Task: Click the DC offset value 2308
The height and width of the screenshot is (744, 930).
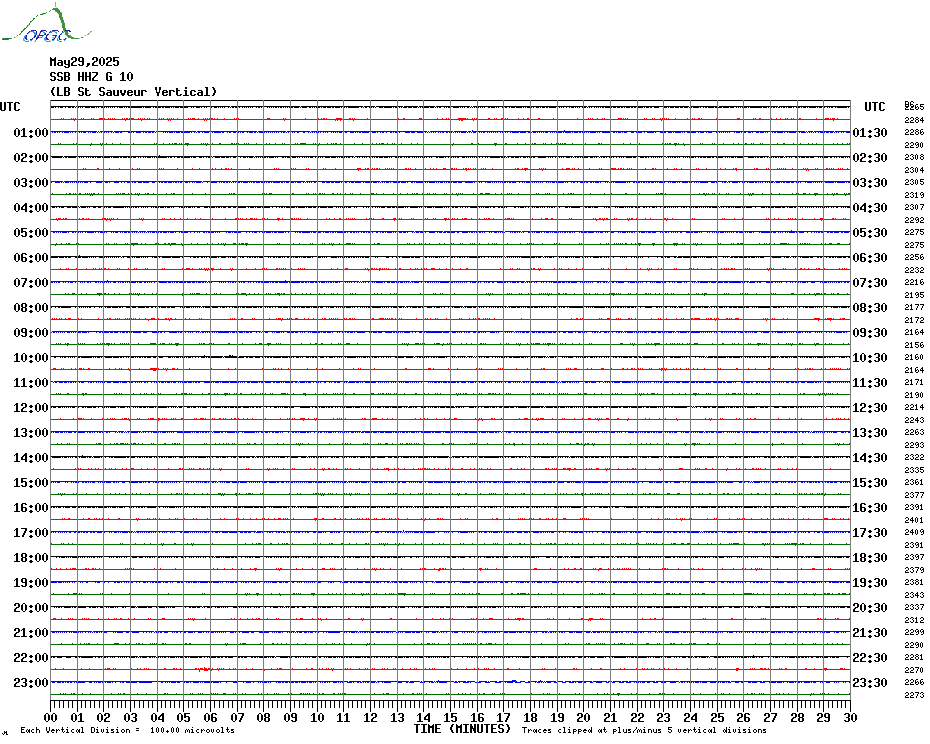Action: 914,157
